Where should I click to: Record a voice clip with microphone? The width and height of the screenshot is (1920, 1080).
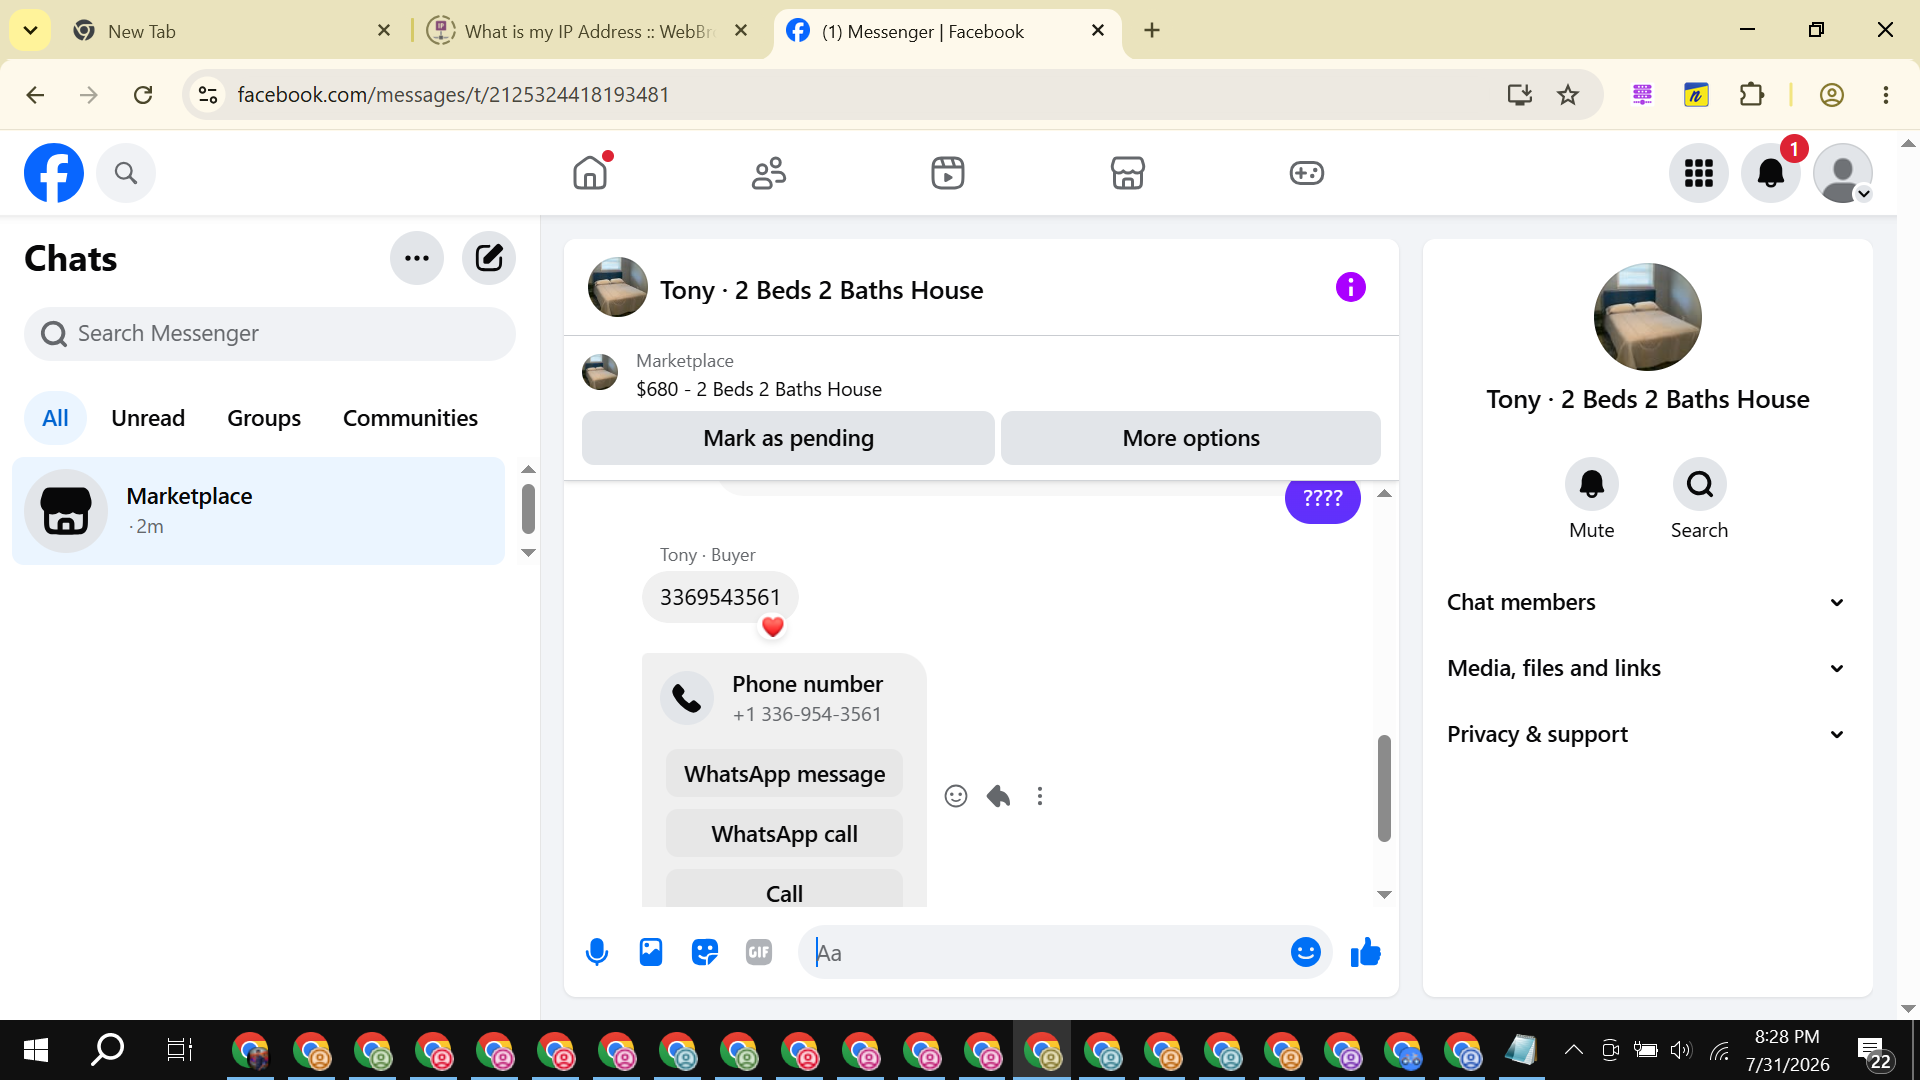597,953
